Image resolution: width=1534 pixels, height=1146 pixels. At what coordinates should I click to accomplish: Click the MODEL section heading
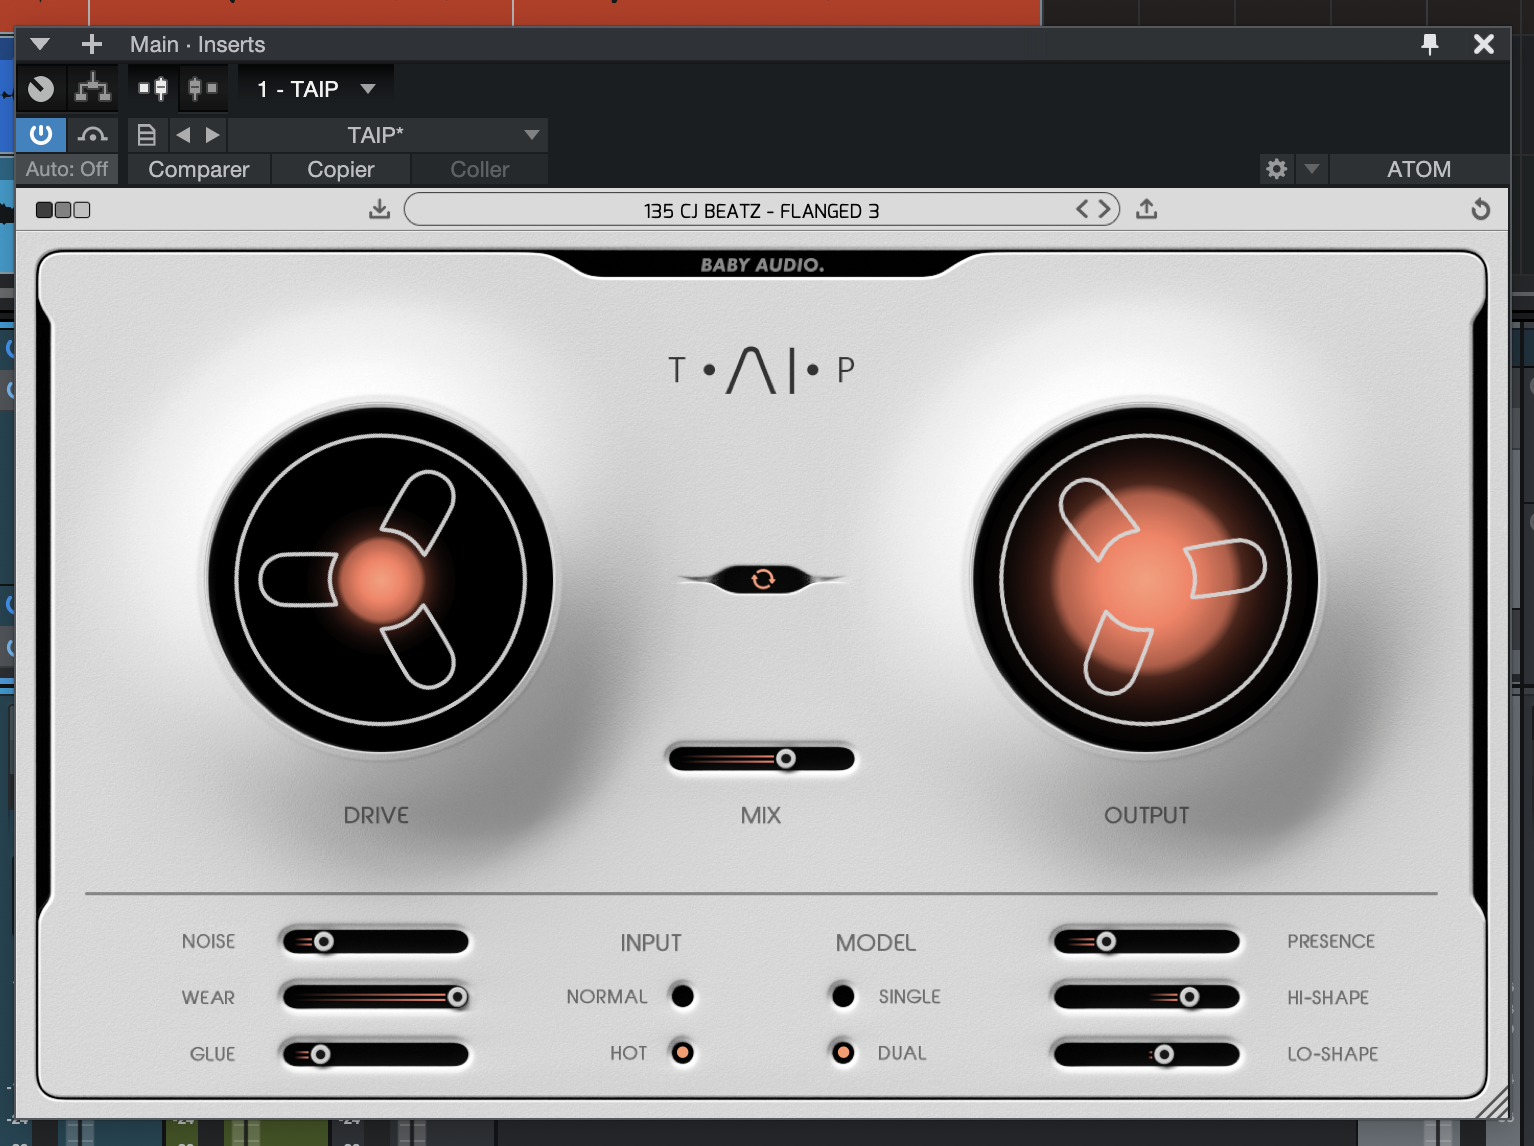(x=876, y=943)
